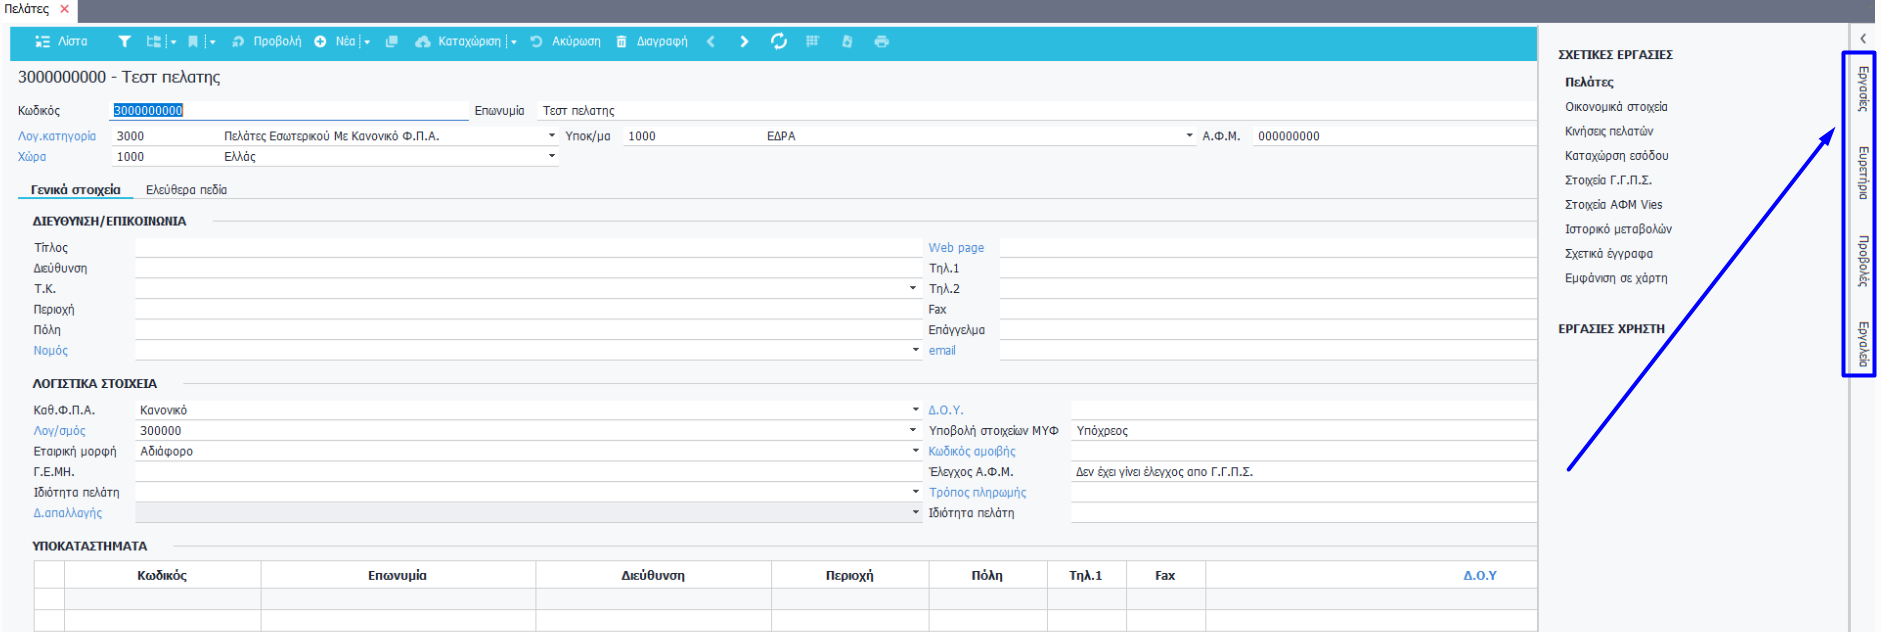Go to previous record arrow

(x=711, y=42)
